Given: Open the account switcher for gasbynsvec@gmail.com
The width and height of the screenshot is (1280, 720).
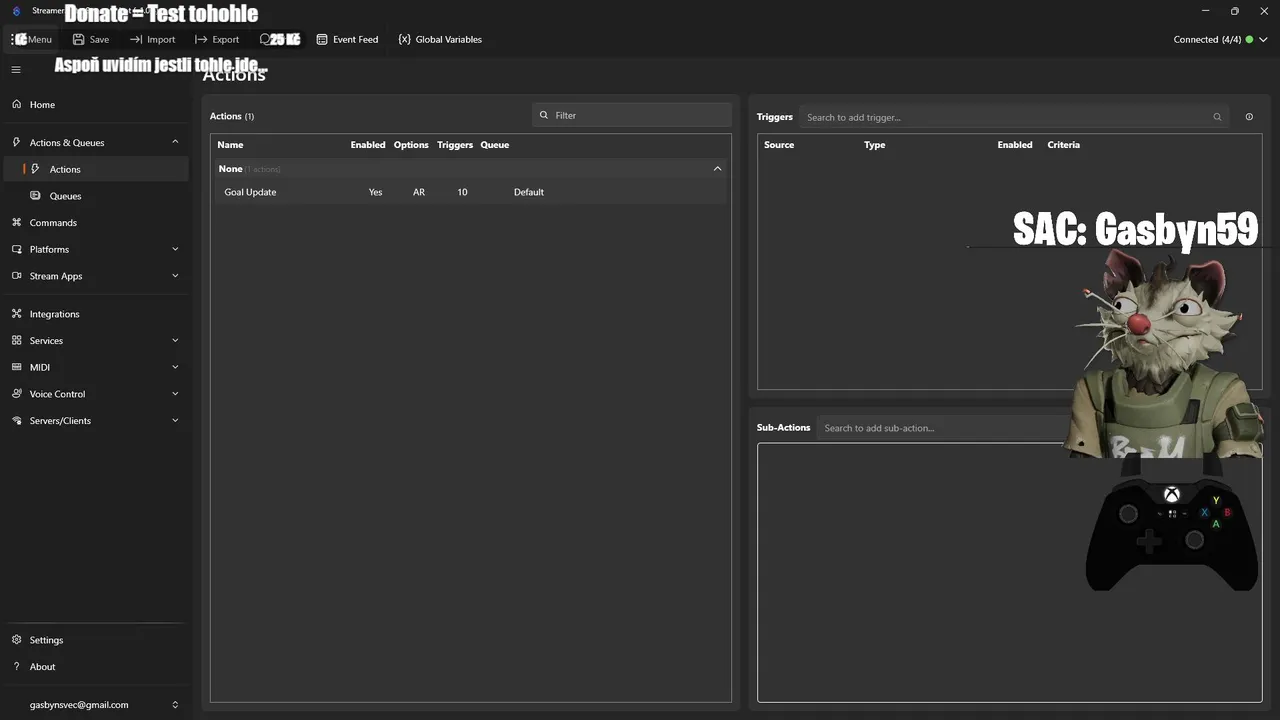Looking at the screenshot, I should [175, 705].
